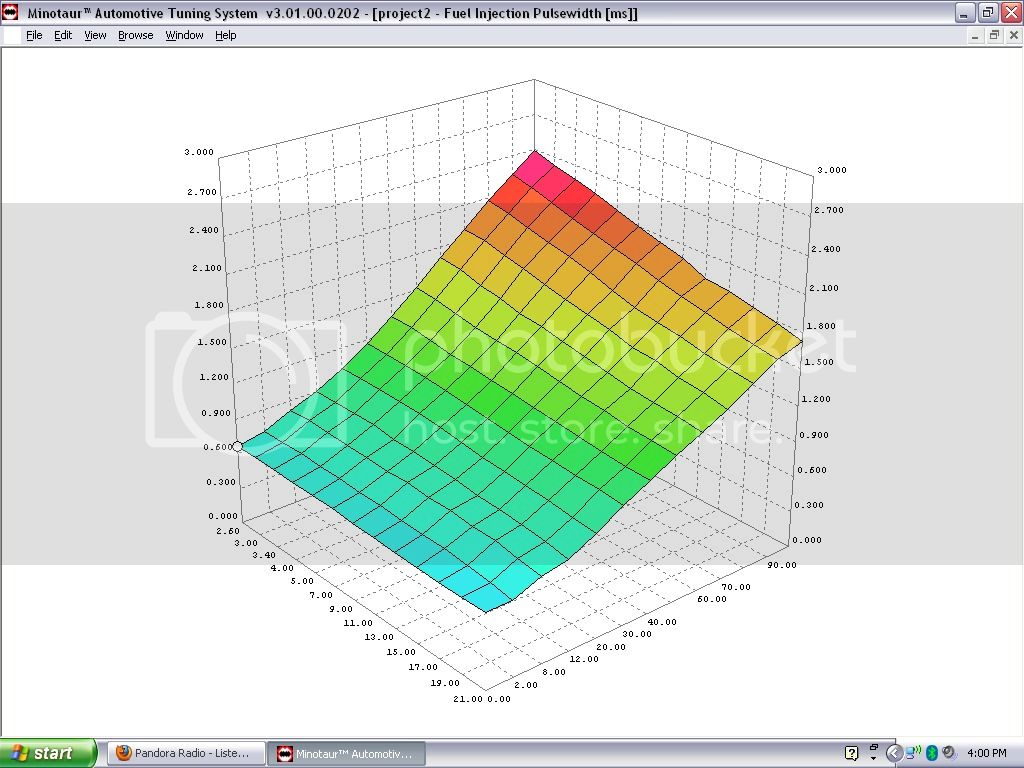Close the Fuel Injection Pulsewidth child window
The width and height of the screenshot is (1024, 768).
click(x=1014, y=36)
